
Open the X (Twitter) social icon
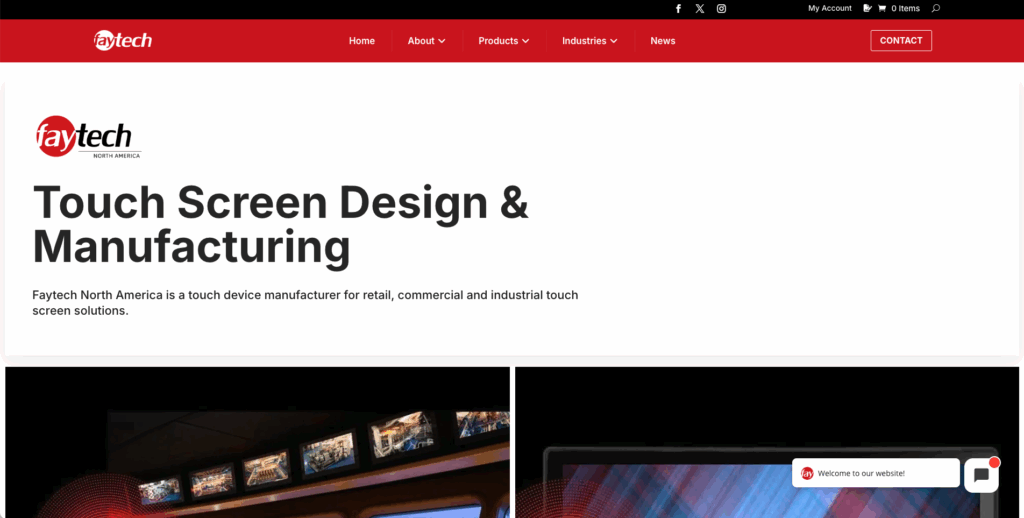point(699,8)
